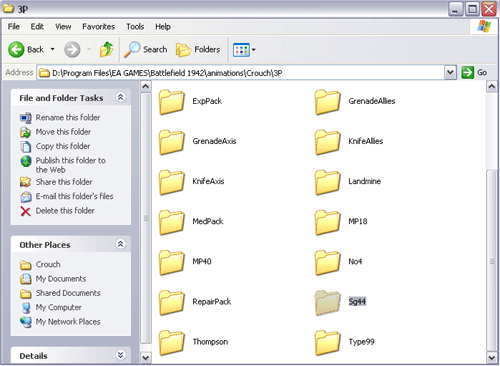
Task: Select the RepairPack folder icon
Action: 171,302
